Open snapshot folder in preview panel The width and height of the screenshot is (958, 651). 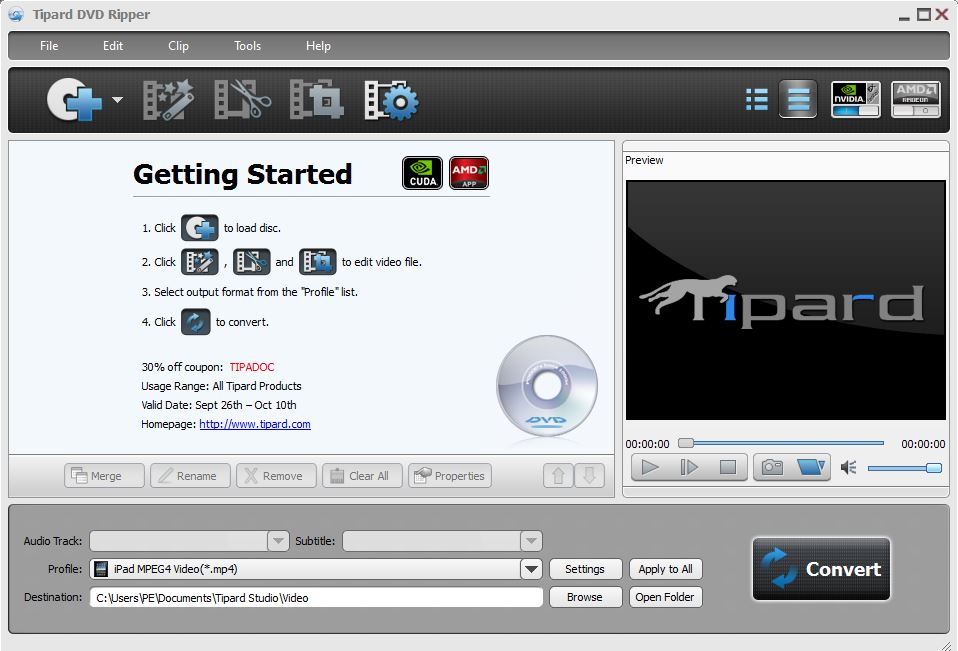point(811,467)
